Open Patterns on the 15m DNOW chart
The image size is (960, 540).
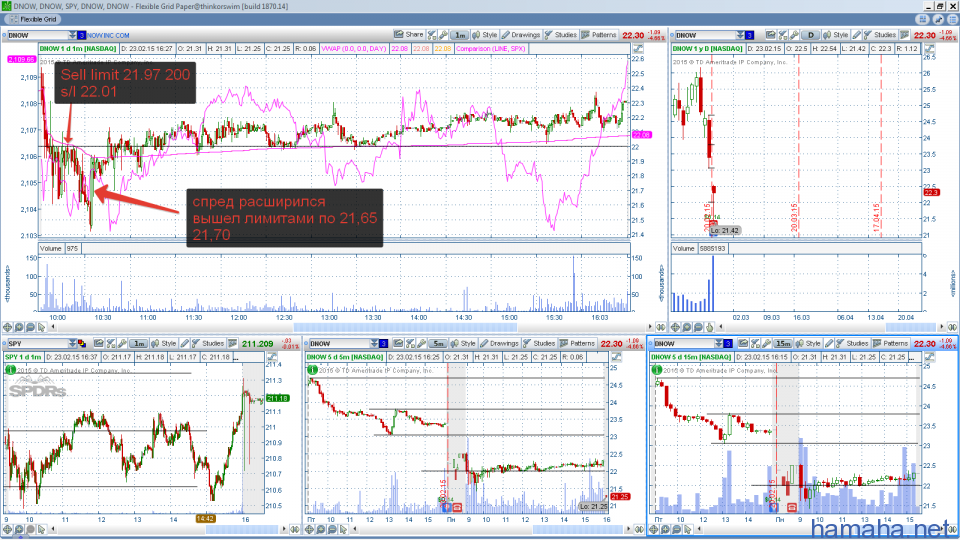tap(891, 343)
